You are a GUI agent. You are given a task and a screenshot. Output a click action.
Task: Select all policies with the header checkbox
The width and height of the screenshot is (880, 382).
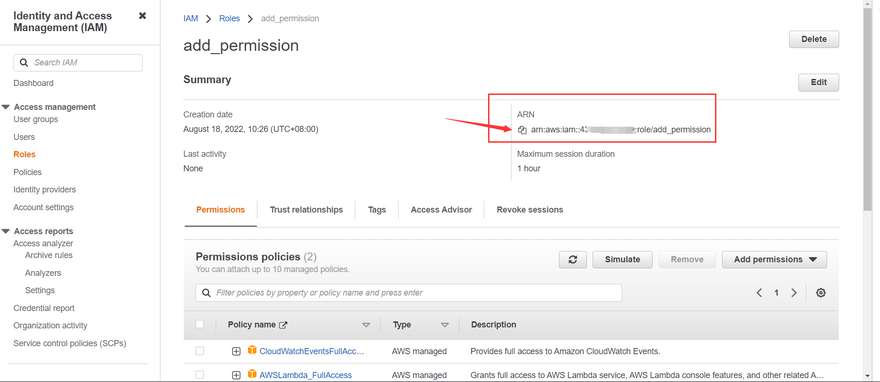199,324
